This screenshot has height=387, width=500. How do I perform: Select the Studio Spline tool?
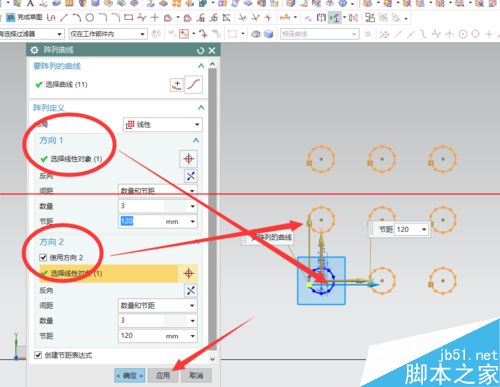(x=142, y=17)
